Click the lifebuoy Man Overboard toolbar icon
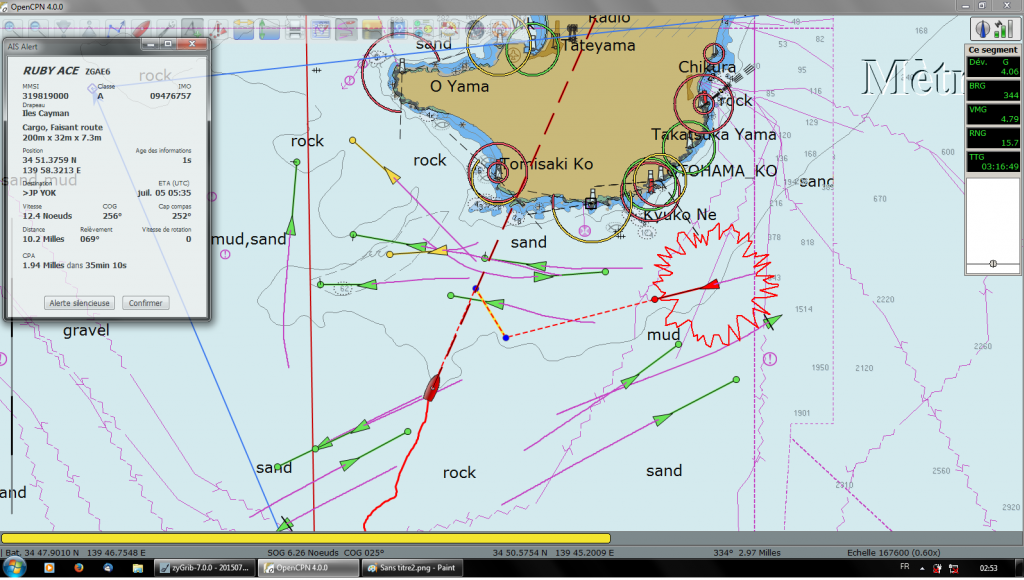1024x580 pixels. pos(500,29)
